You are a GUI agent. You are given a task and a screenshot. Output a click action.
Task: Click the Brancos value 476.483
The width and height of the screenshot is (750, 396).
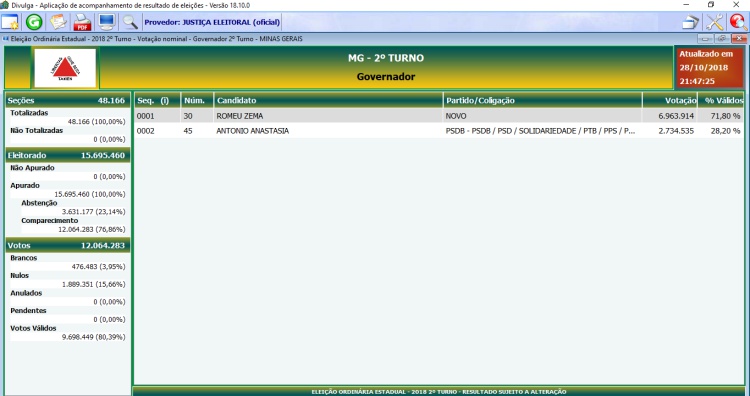pyautogui.click(x=98, y=266)
